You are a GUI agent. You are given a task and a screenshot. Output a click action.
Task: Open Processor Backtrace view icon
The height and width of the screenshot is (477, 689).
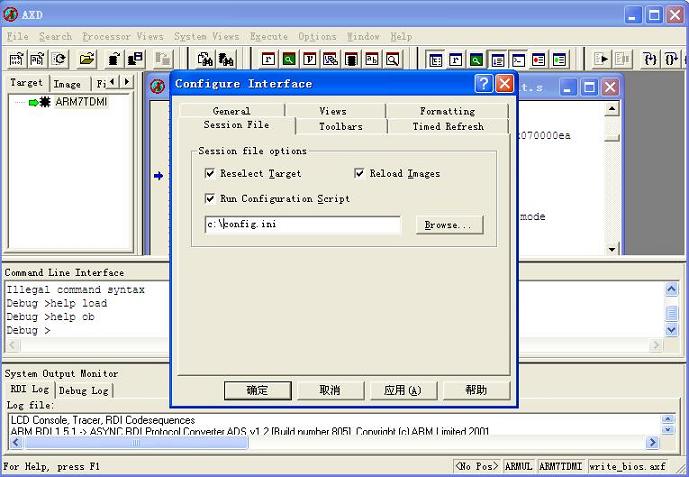(x=330, y=59)
